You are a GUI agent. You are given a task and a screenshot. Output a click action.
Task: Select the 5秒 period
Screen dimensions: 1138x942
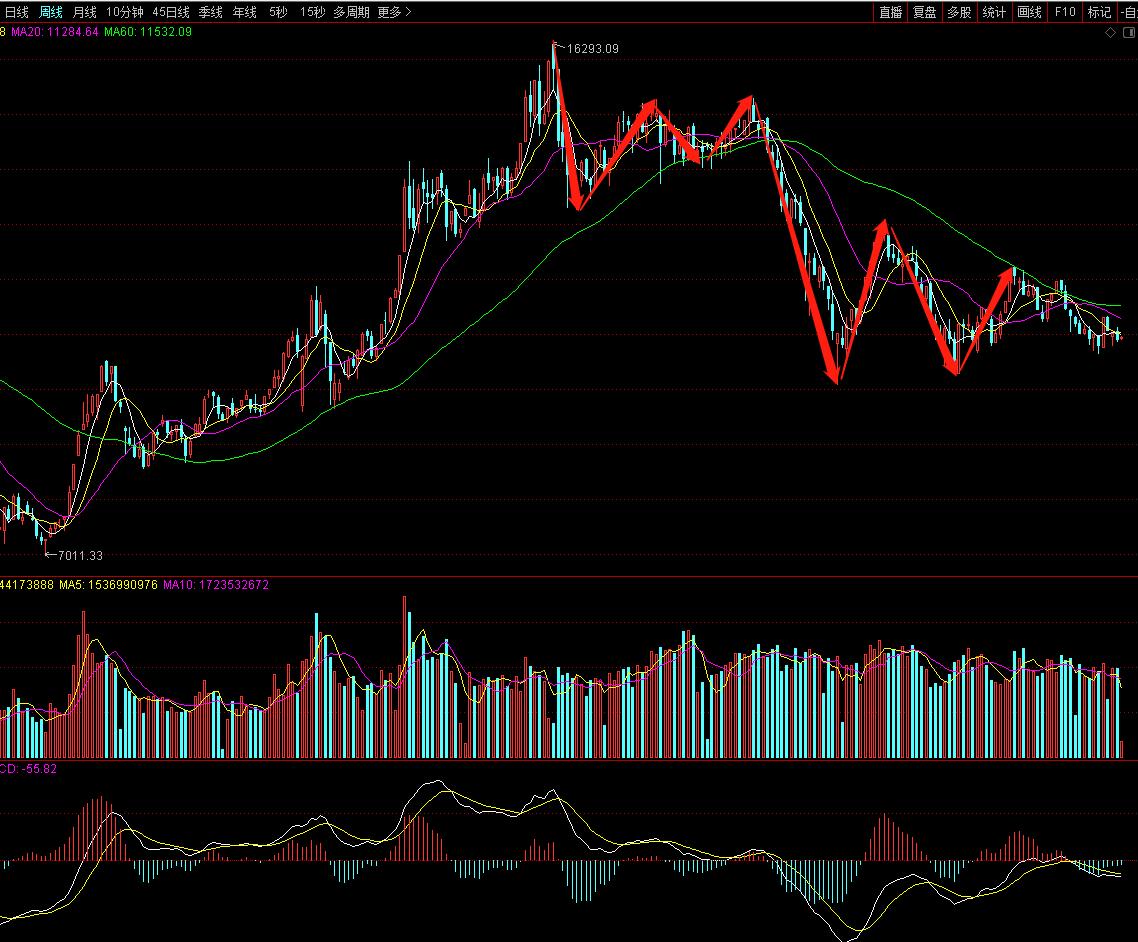[278, 12]
